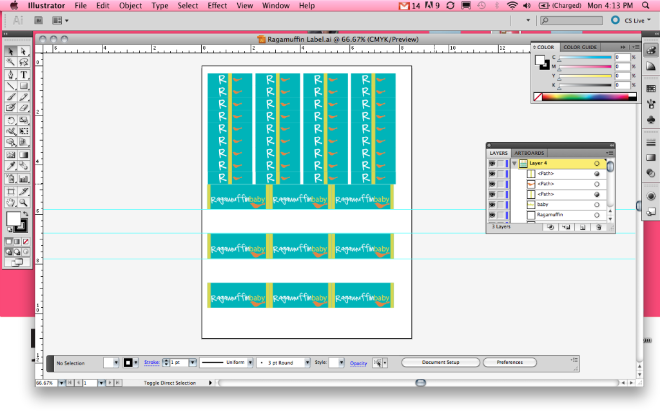Viewport: 660px width, 413px height.
Task: Click the Stroke link in control bar
Action: click(152, 362)
